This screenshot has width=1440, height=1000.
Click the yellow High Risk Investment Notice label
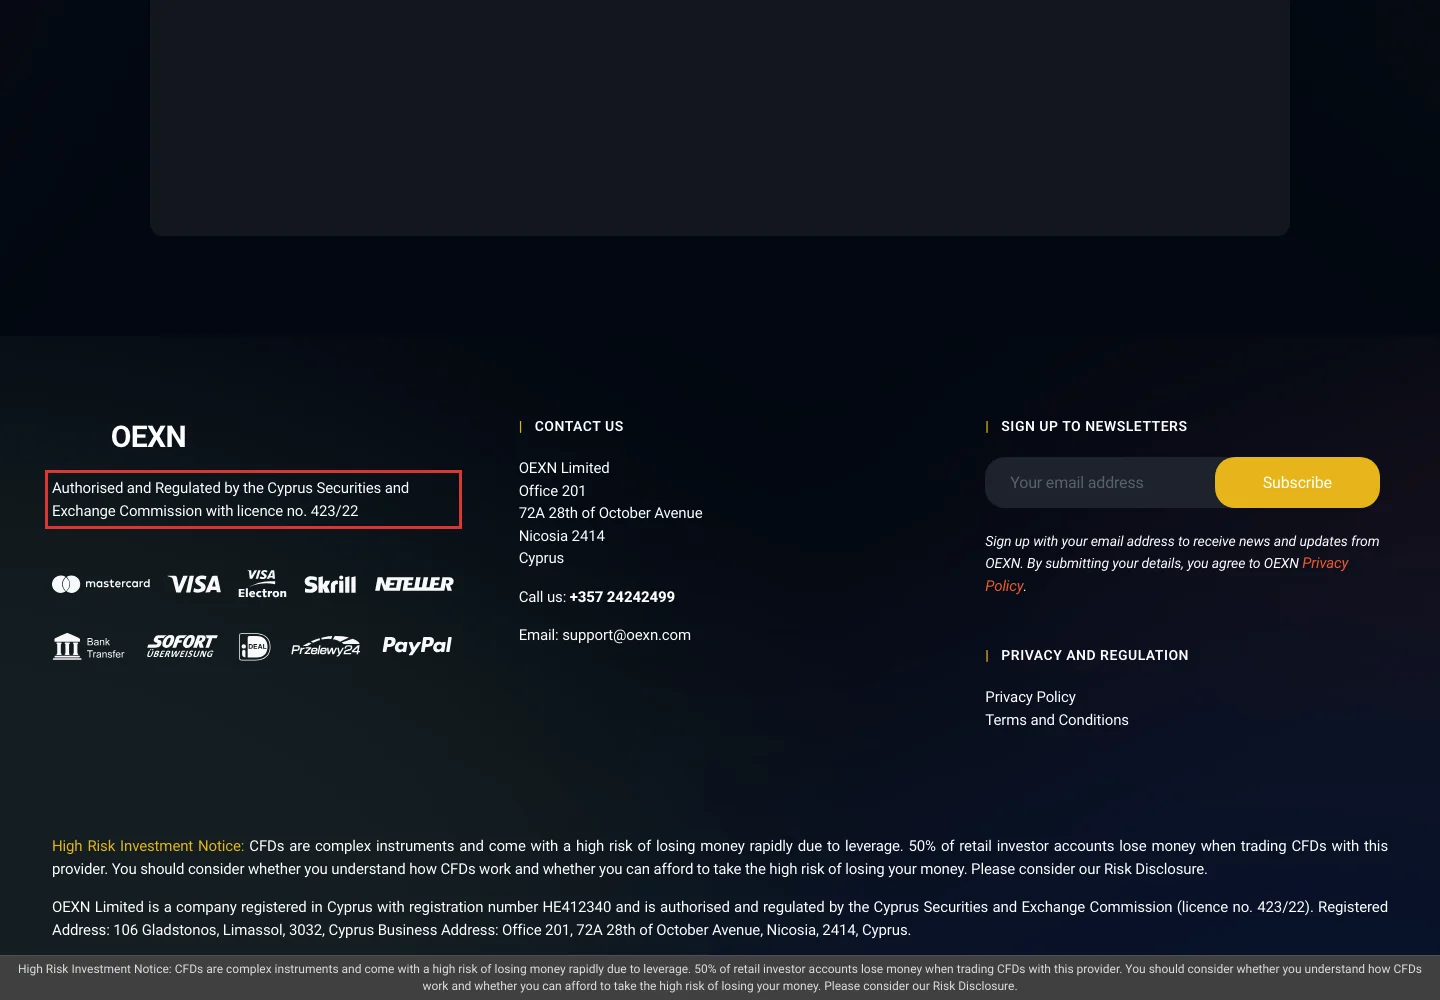tap(148, 846)
